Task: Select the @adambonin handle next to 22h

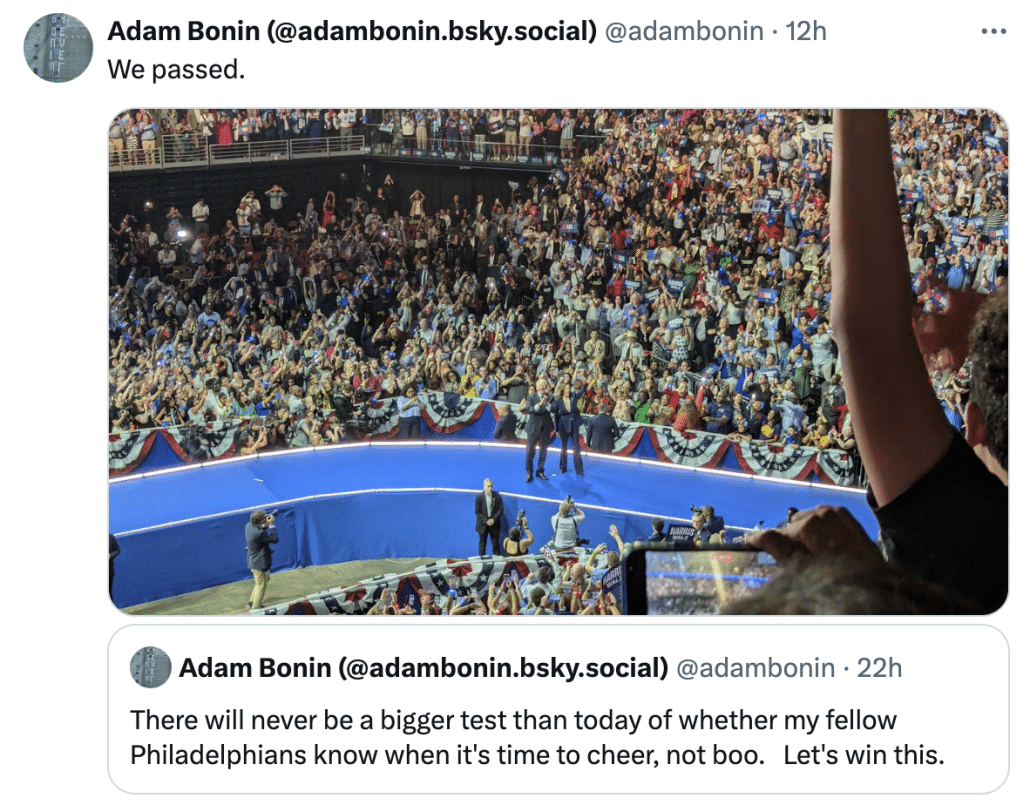Action: [x=755, y=668]
